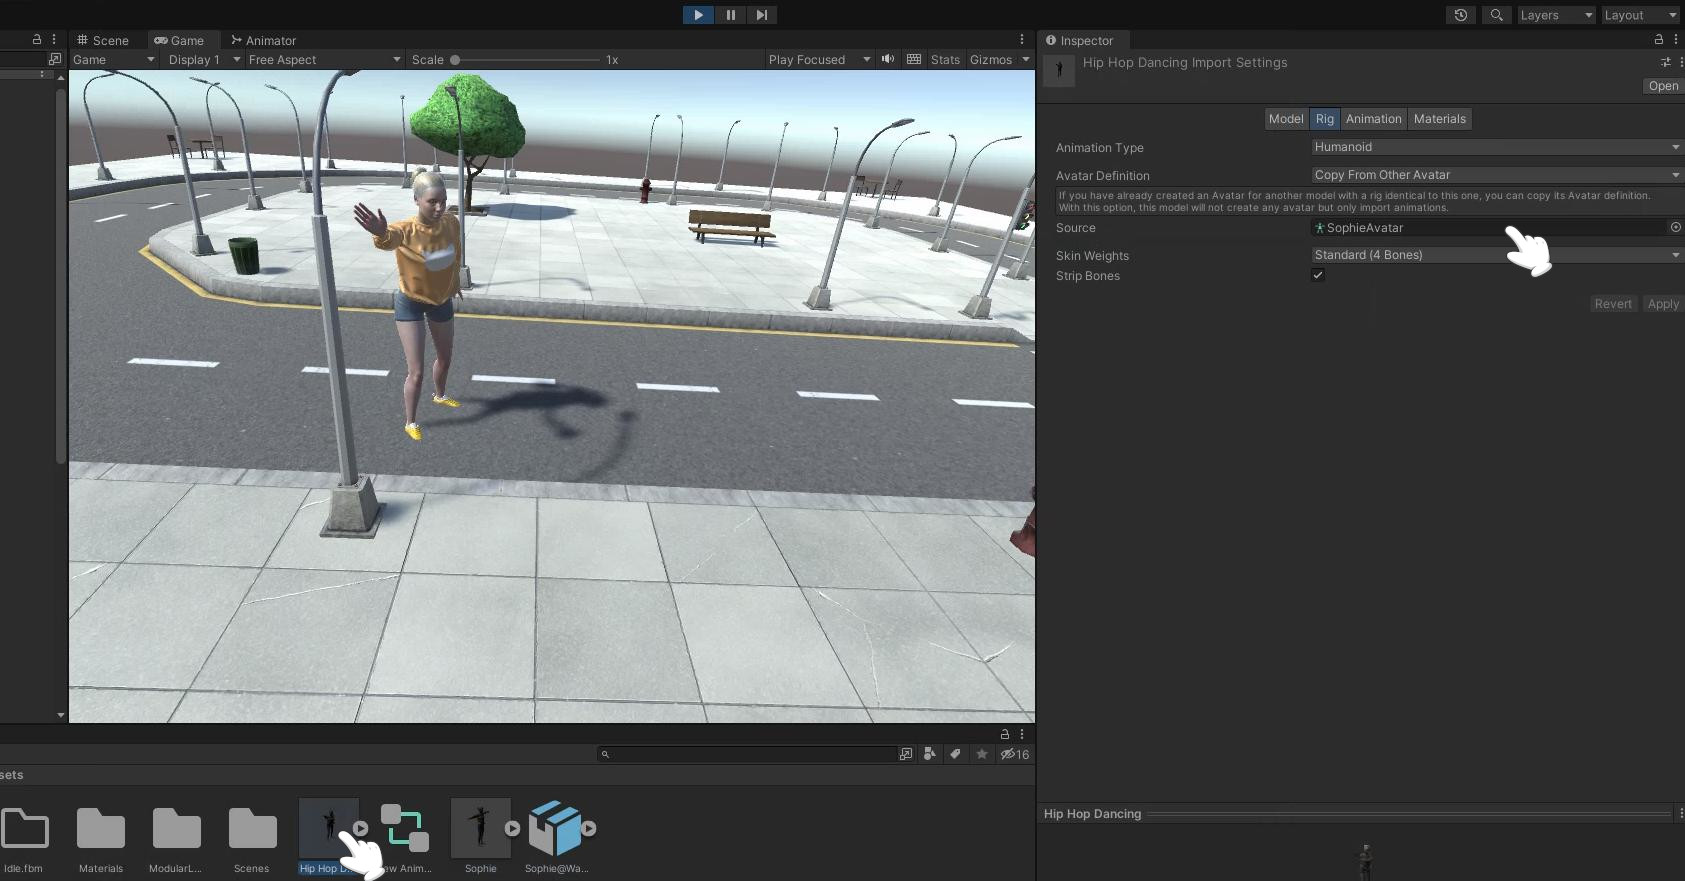Toggle the Strip Bones checkbox
Viewport: 1685px width, 881px height.
[1318, 275]
